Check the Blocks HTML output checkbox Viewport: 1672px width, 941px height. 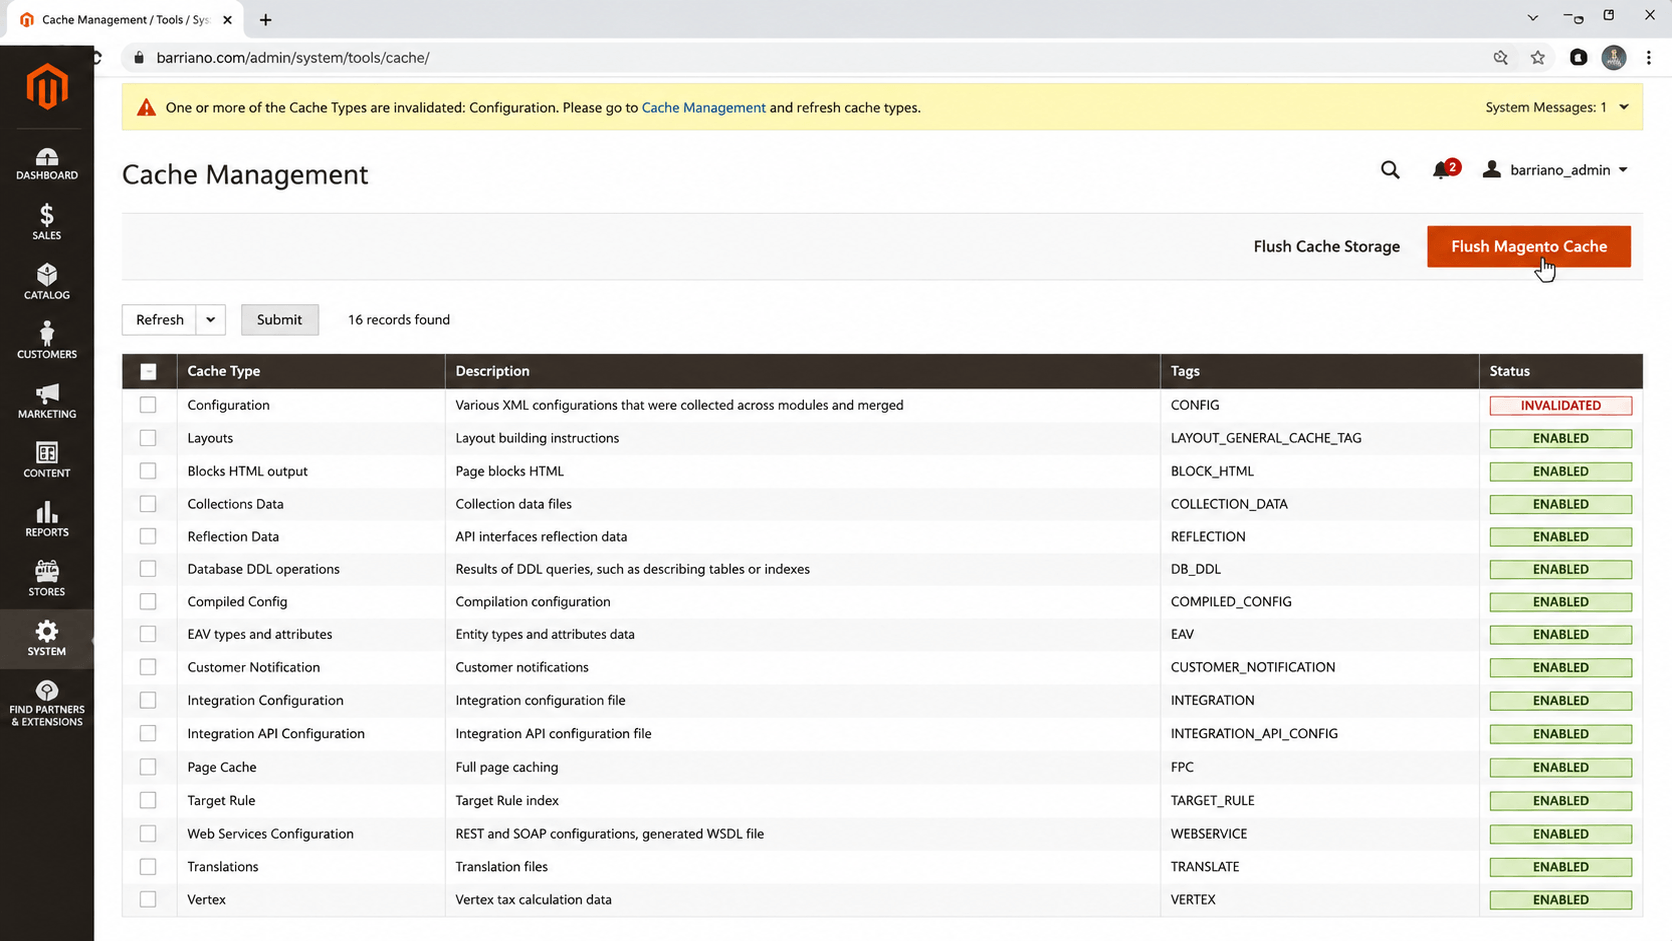point(148,471)
